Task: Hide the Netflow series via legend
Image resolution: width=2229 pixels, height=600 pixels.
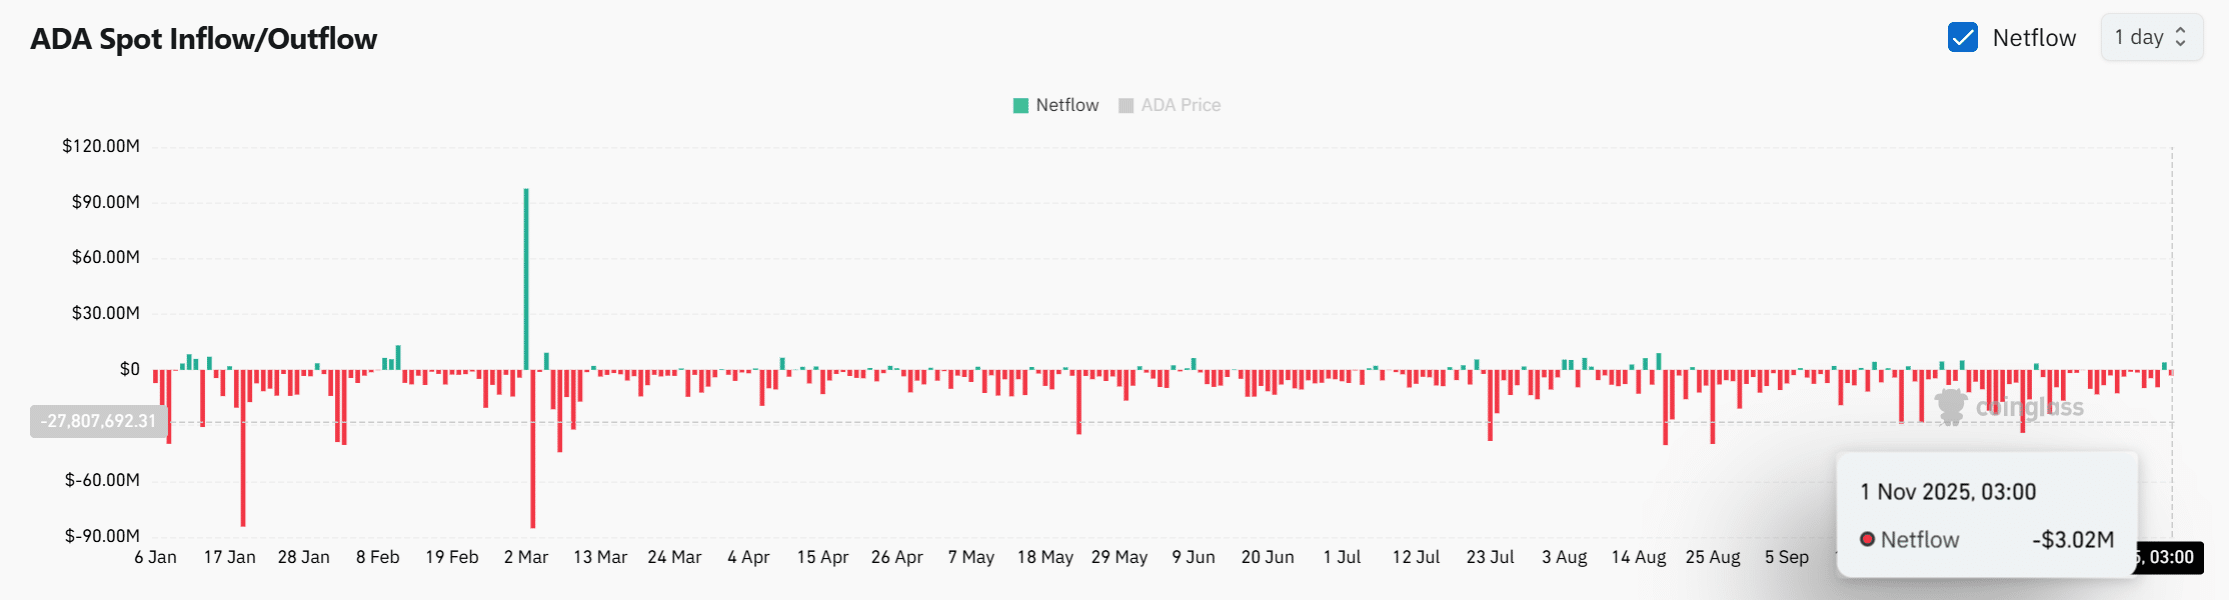Action: (1066, 105)
